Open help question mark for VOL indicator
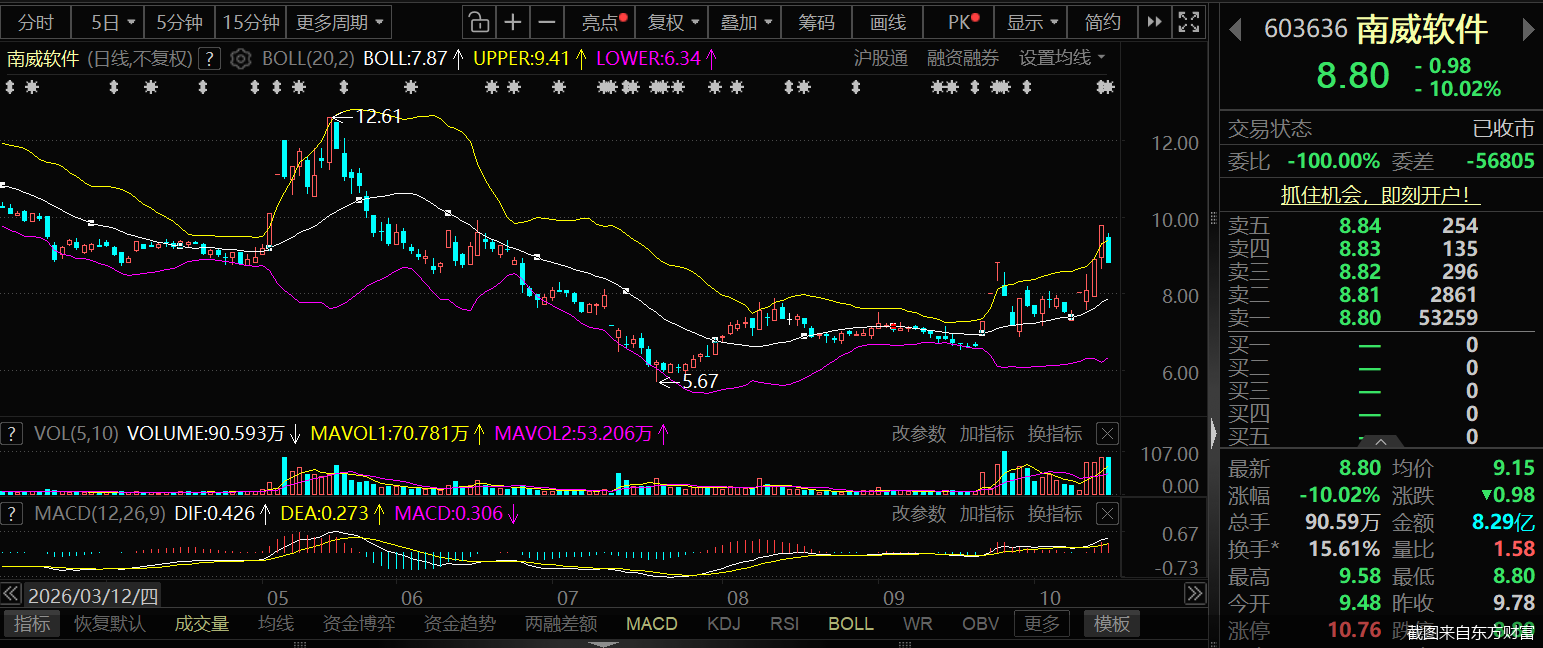The width and height of the screenshot is (1543, 648). (x=12, y=434)
